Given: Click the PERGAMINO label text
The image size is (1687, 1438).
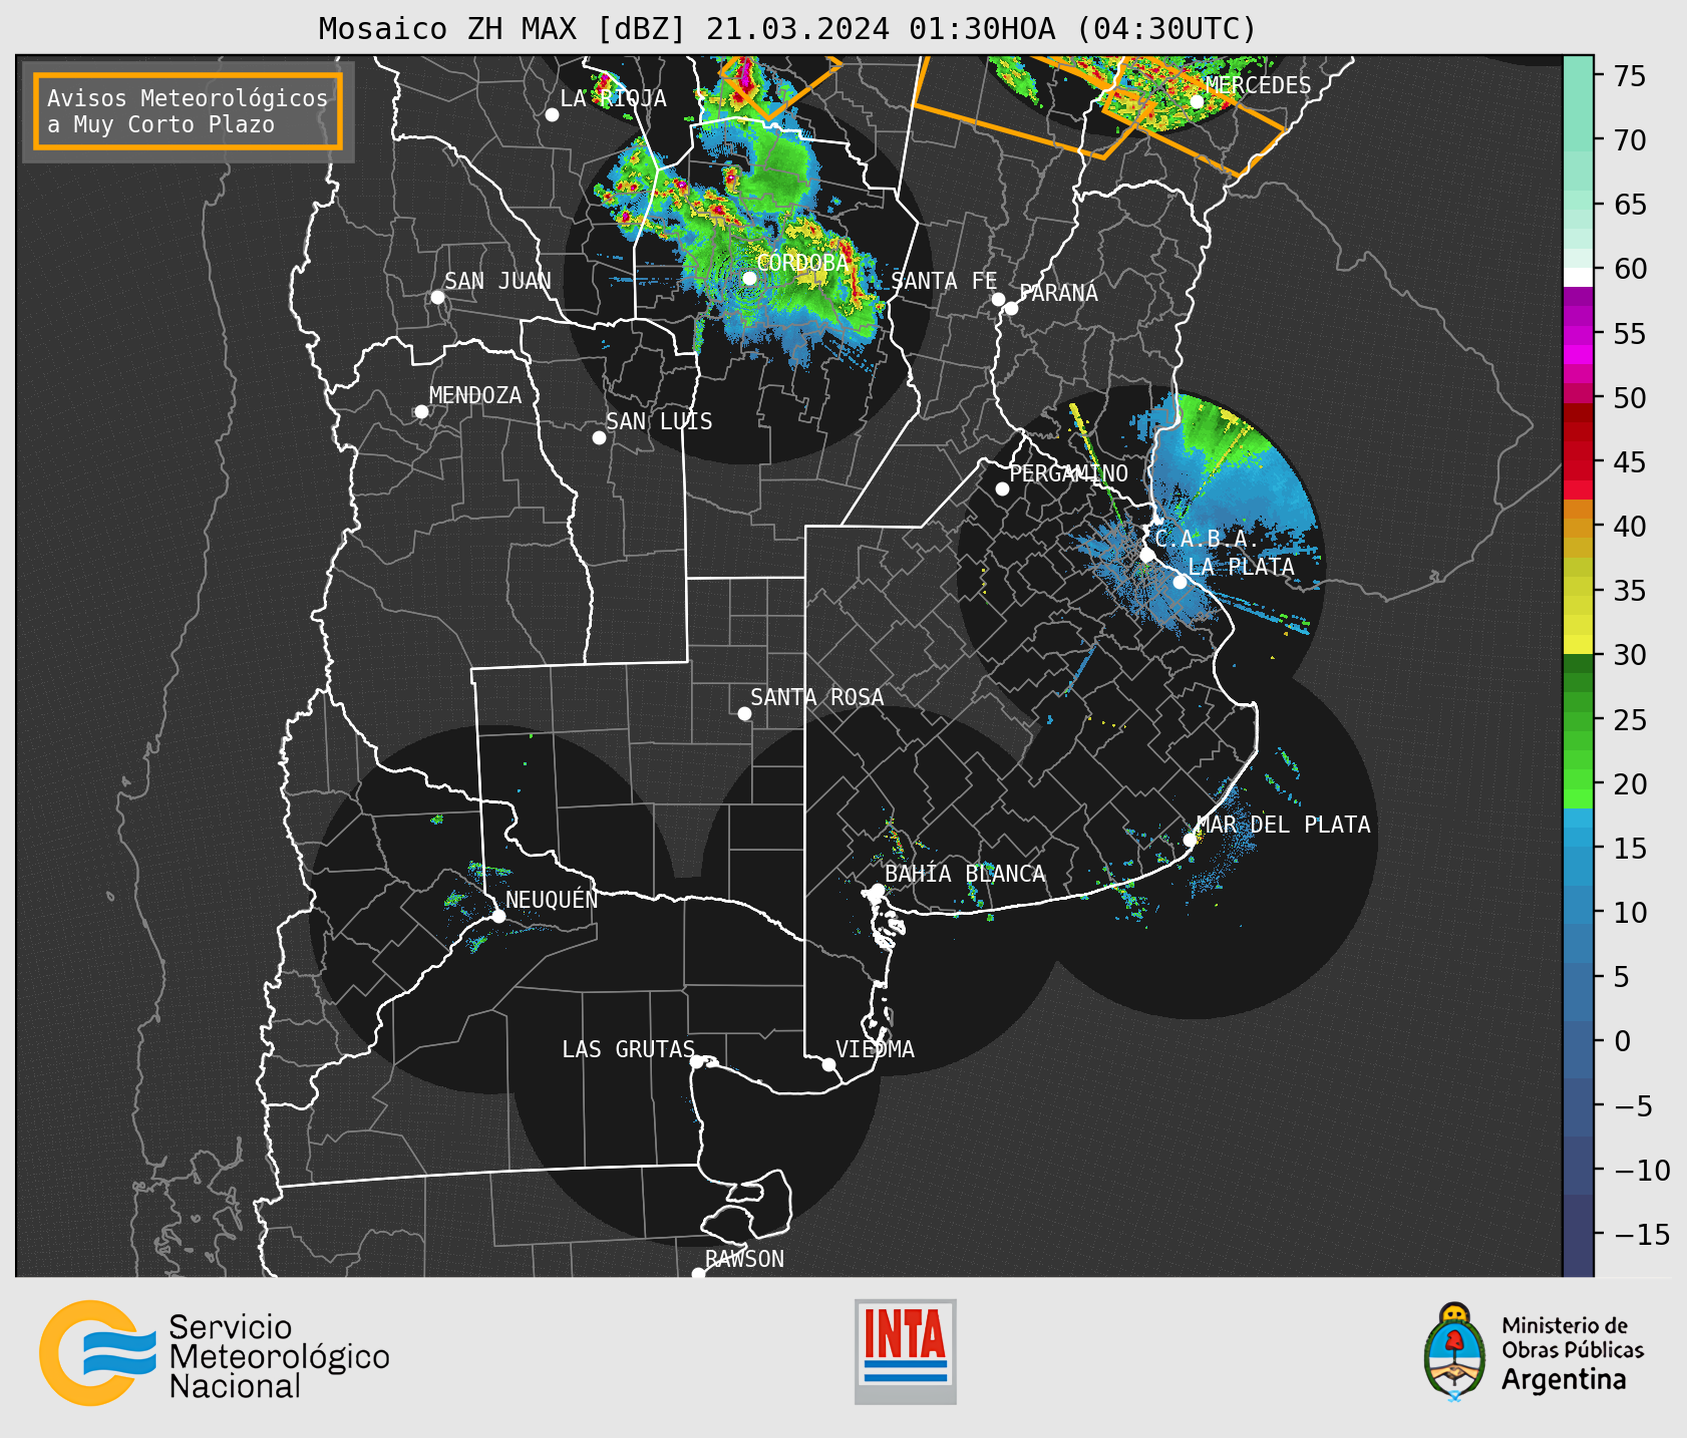Looking at the screenshot, I should pos(1069,473).
